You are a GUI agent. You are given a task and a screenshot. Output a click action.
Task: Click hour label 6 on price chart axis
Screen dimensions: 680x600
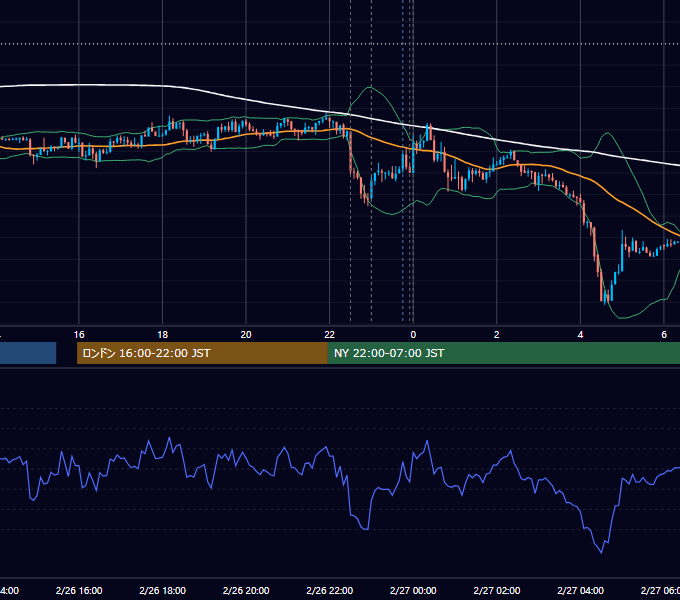tap(664, 335)
